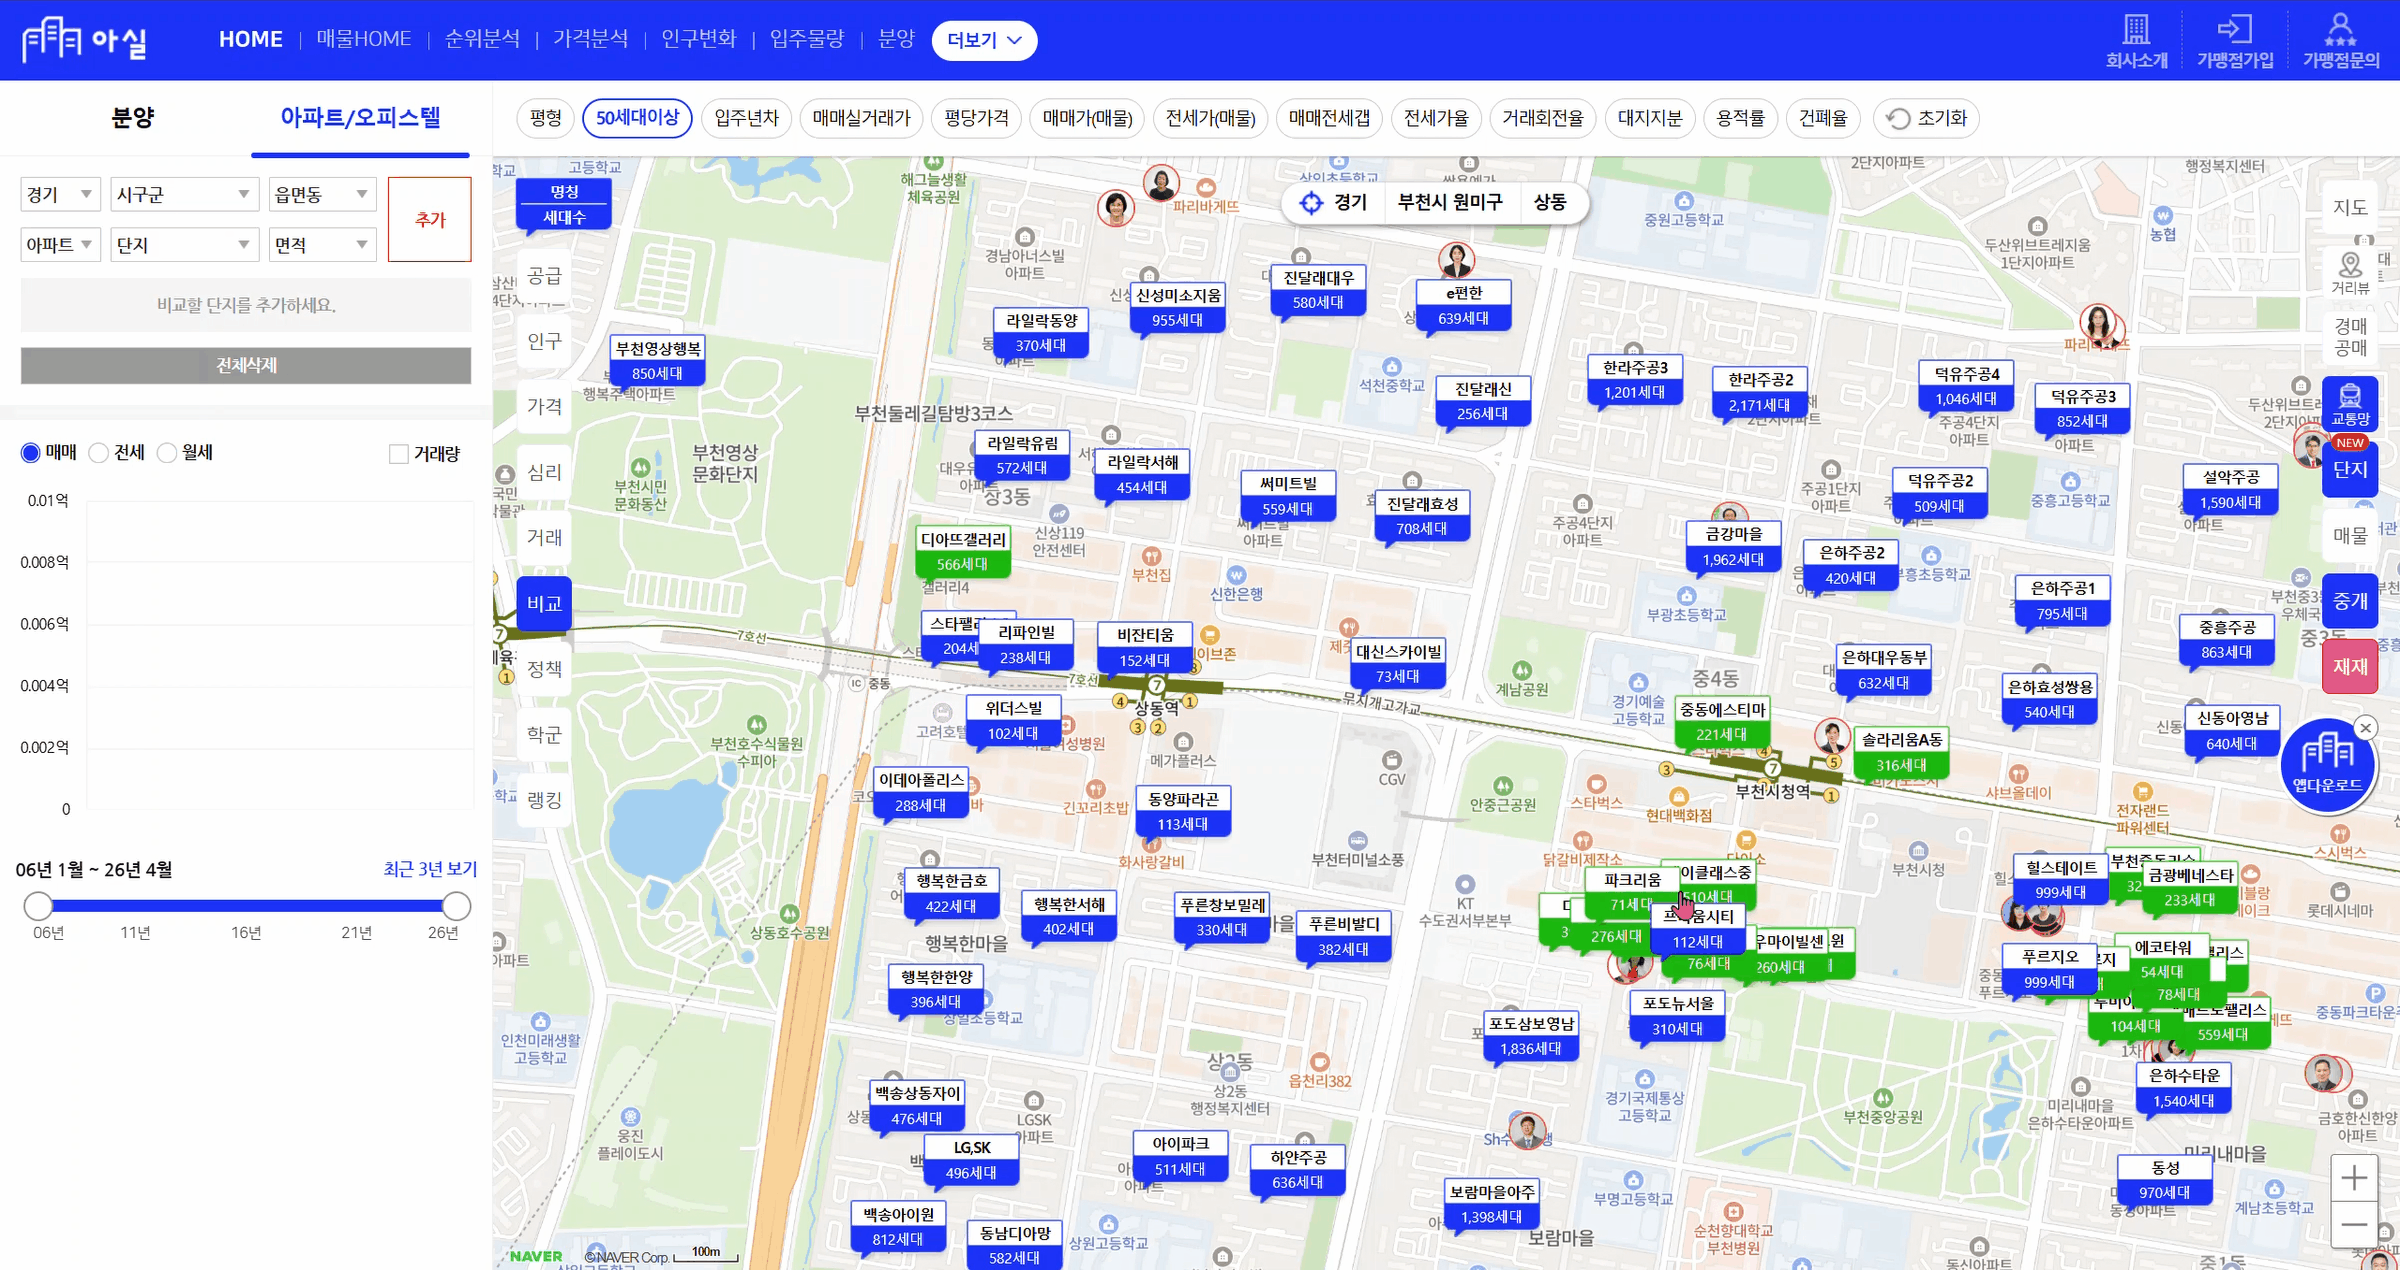Viewport: 2400px width, 1270px height.
Task: Click the current location crosshair icon
Action: (1311, 203)
